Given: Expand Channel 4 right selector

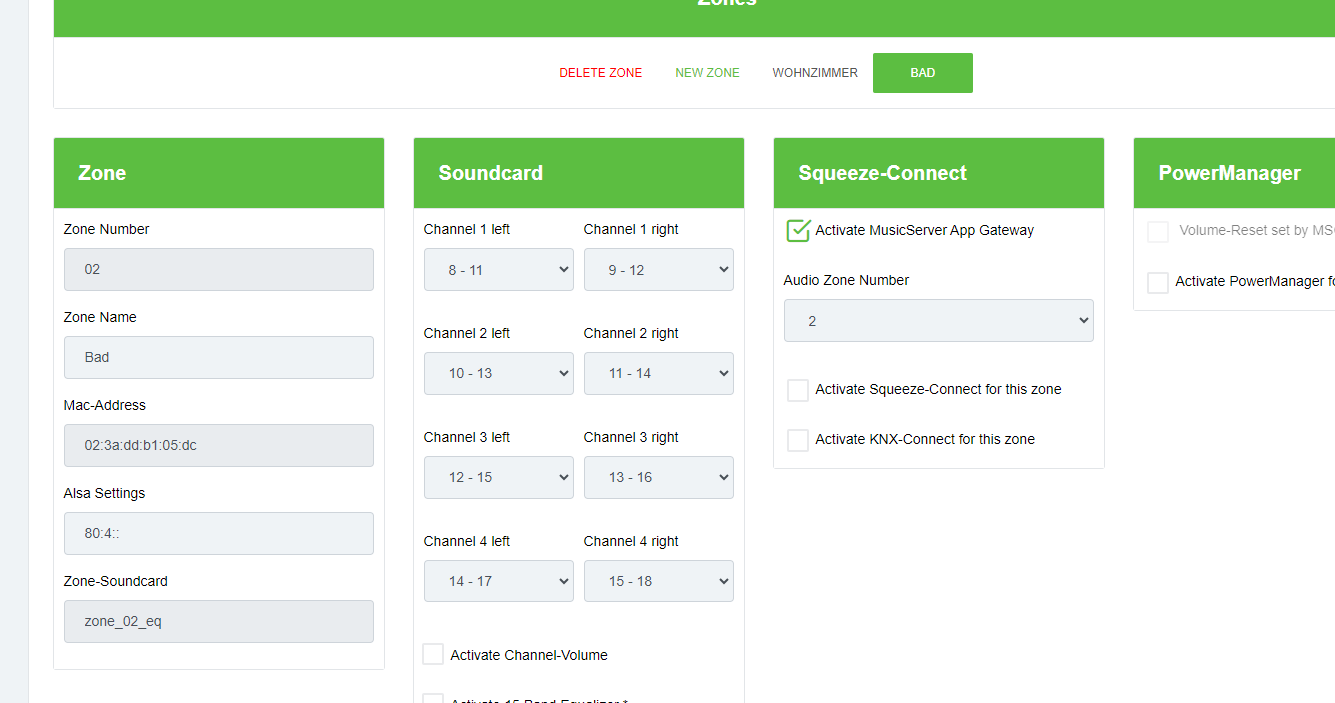Looking at the screenshot, I should click(x=658, y=582).
